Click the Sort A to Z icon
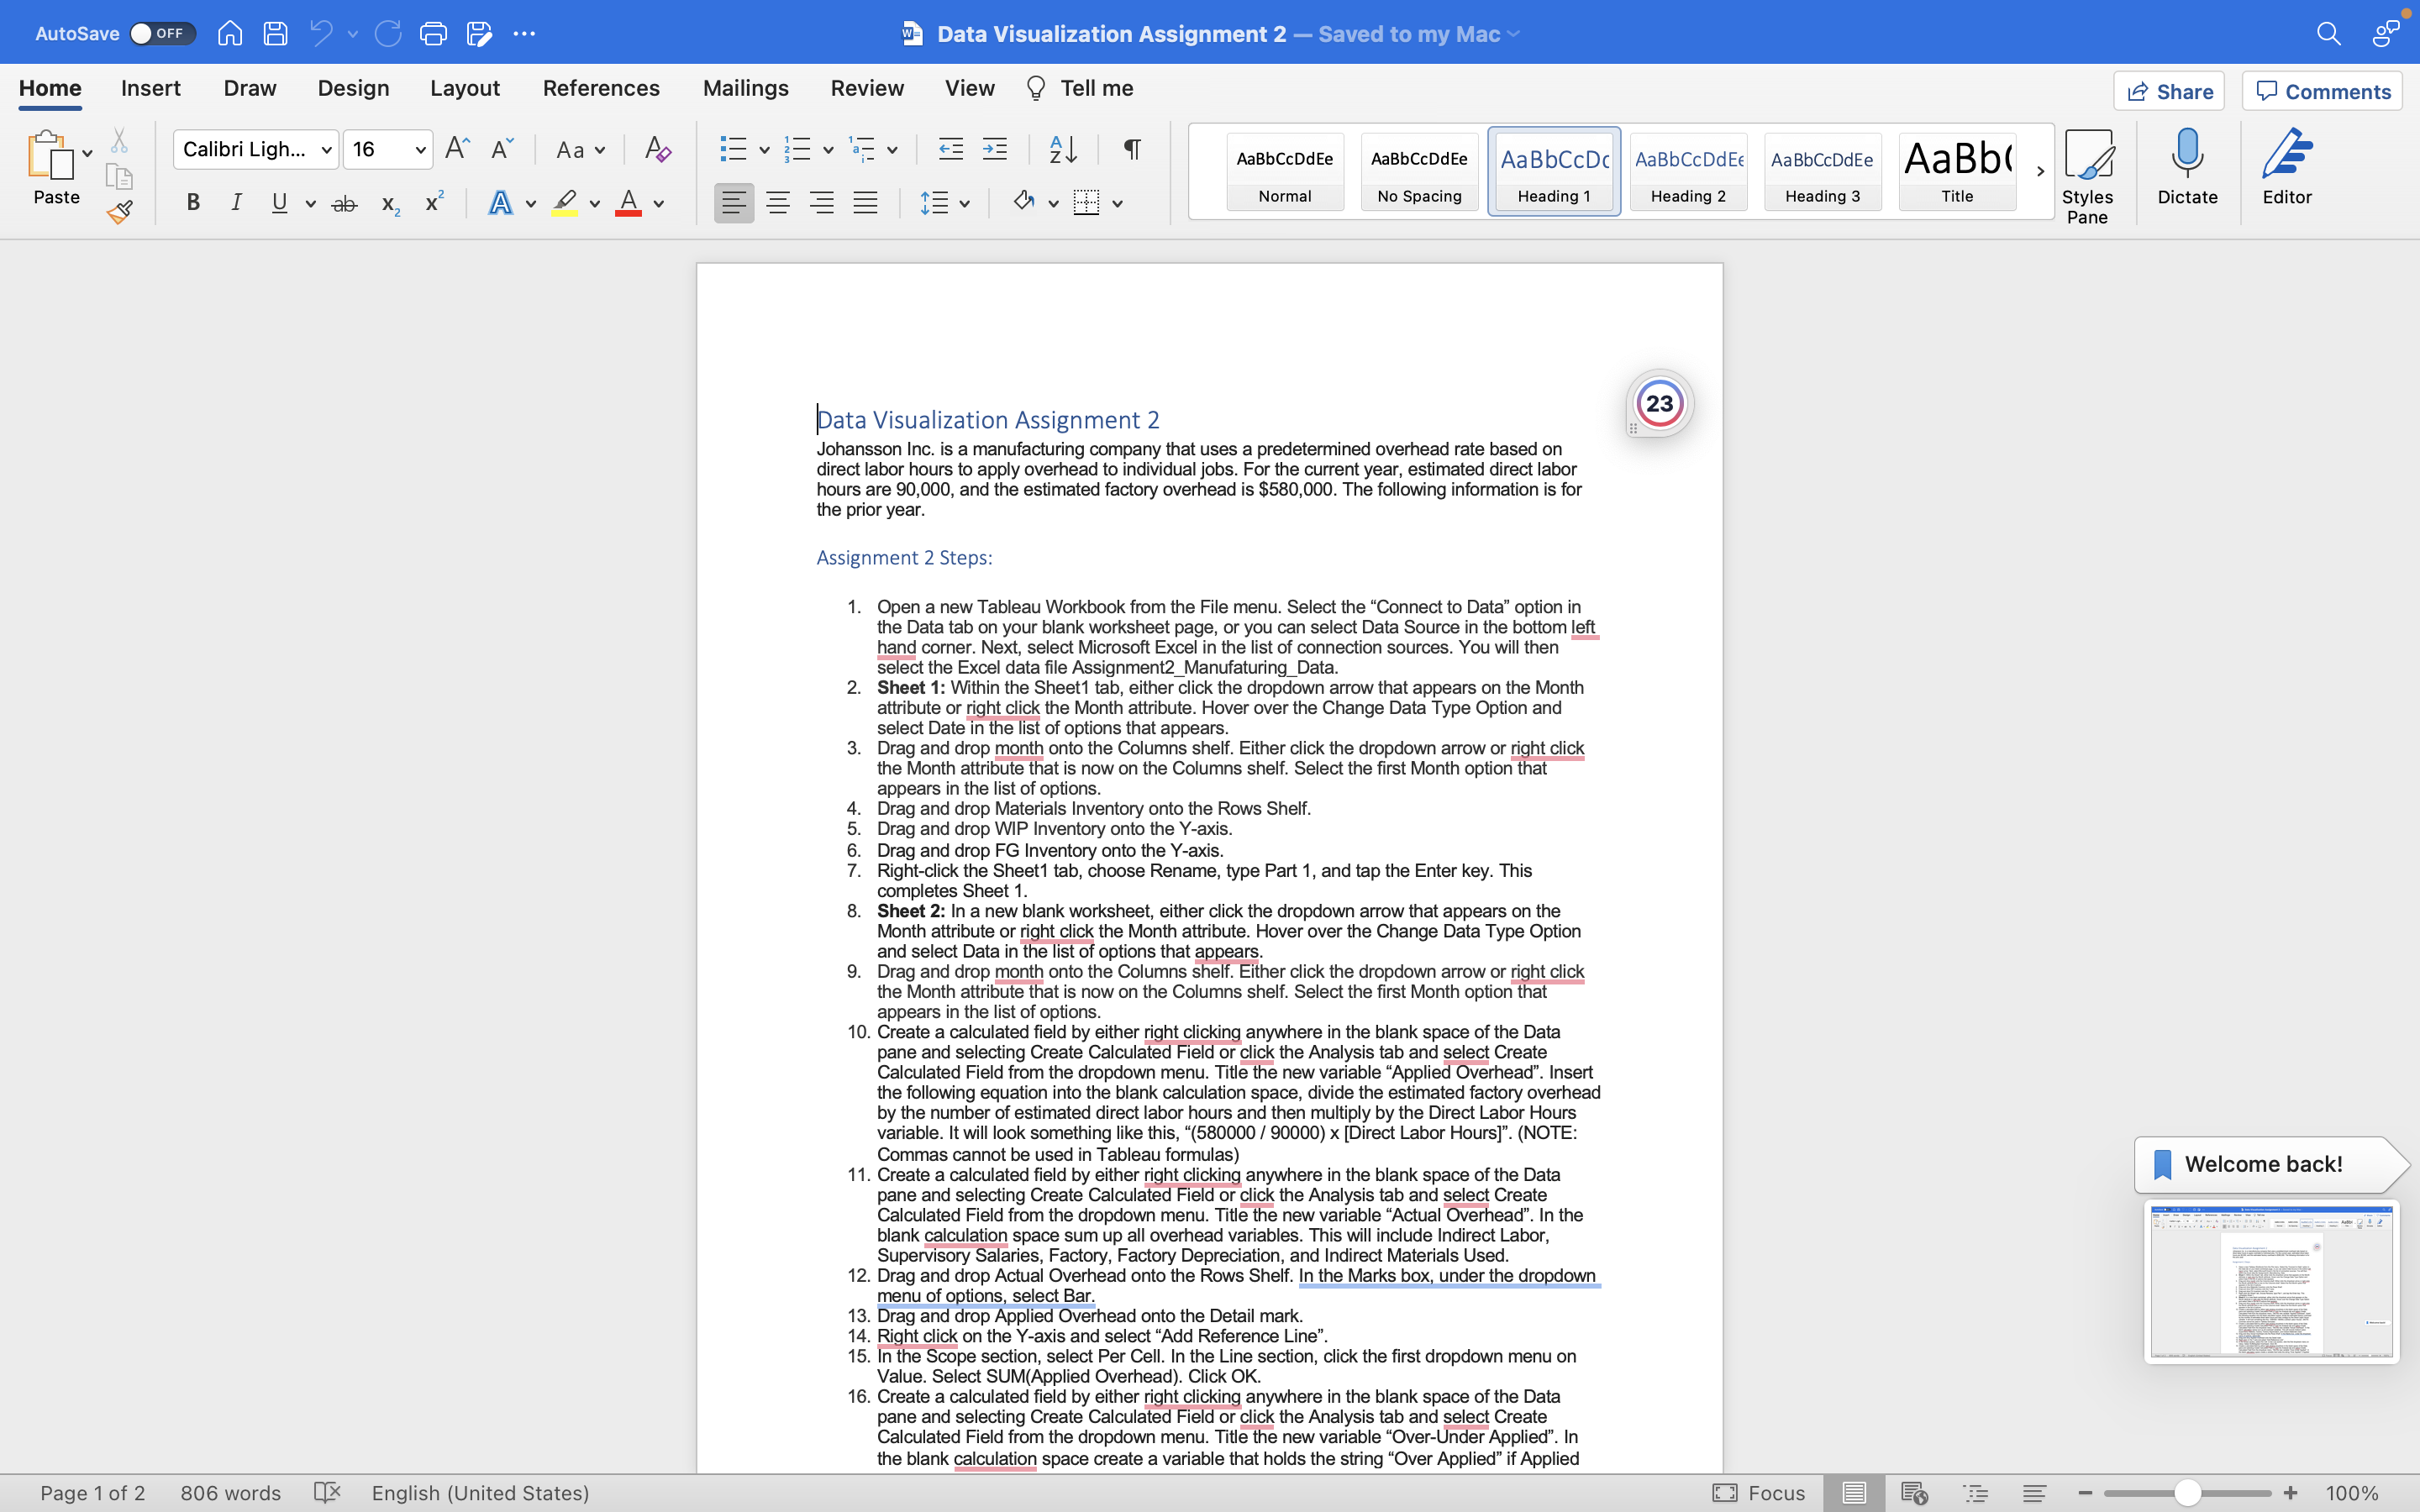Screen dimensions: 2420x1512 (1063, 150)
